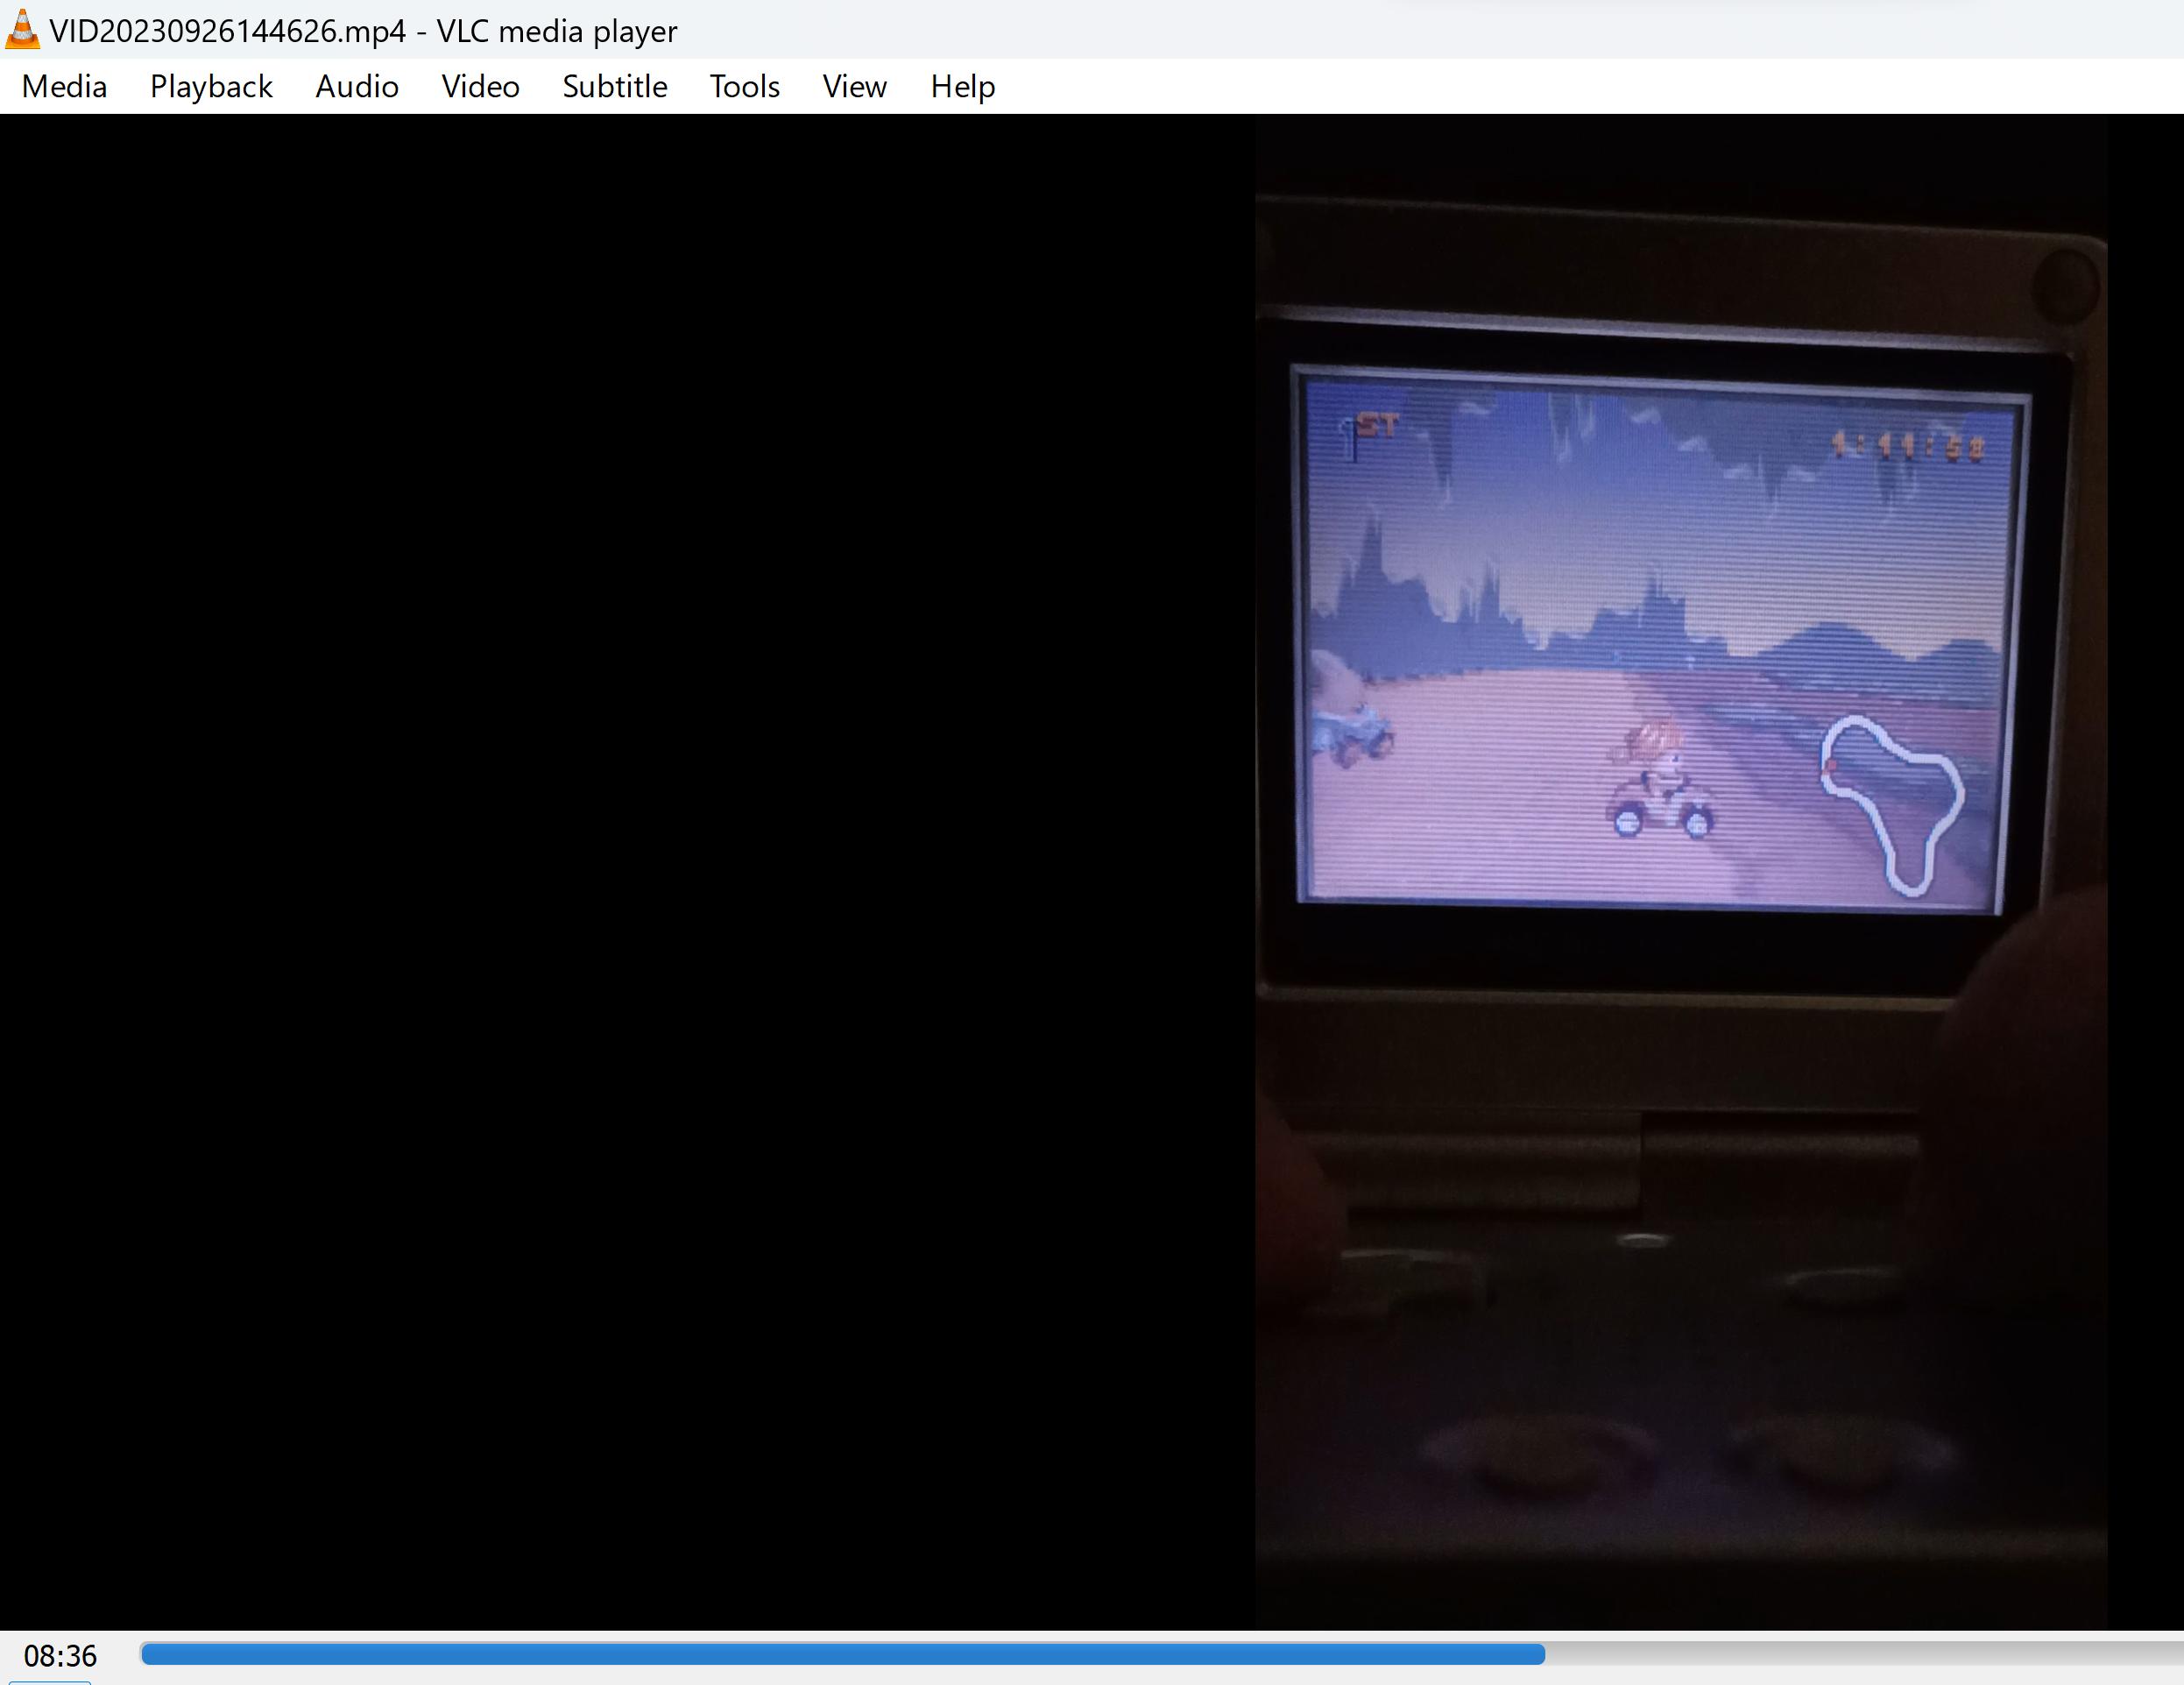Open the Tools menu
The height and width of the screenshot is (1685, 2184).
pos(744,87)
